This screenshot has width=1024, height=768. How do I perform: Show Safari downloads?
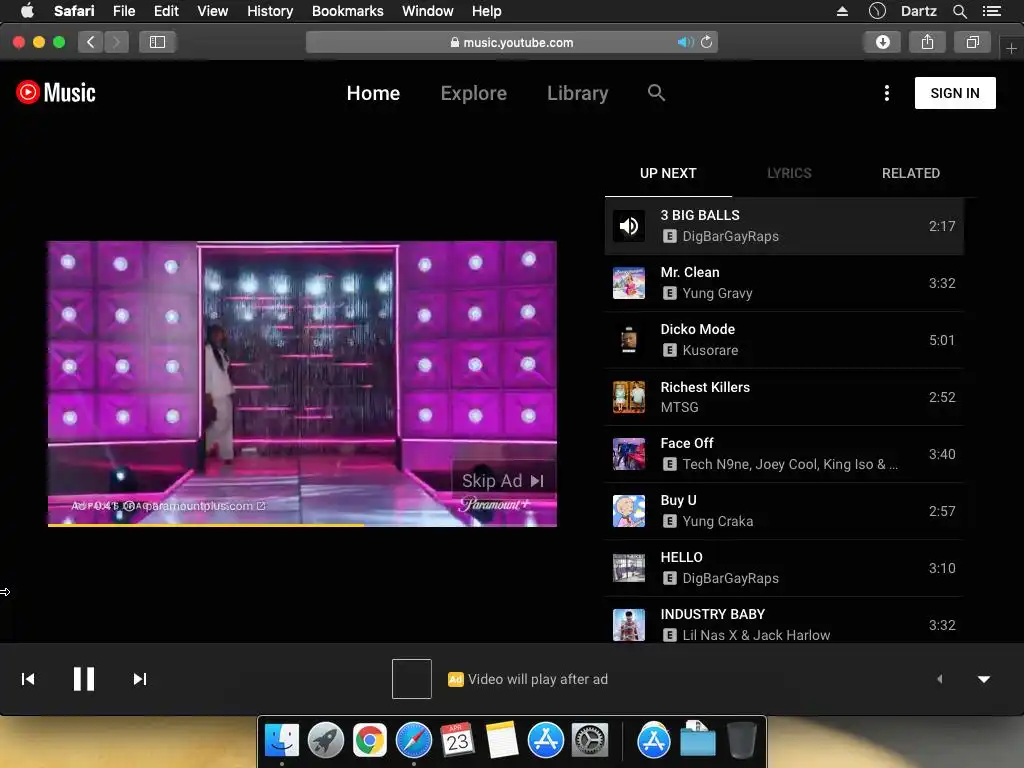(882, 42)
